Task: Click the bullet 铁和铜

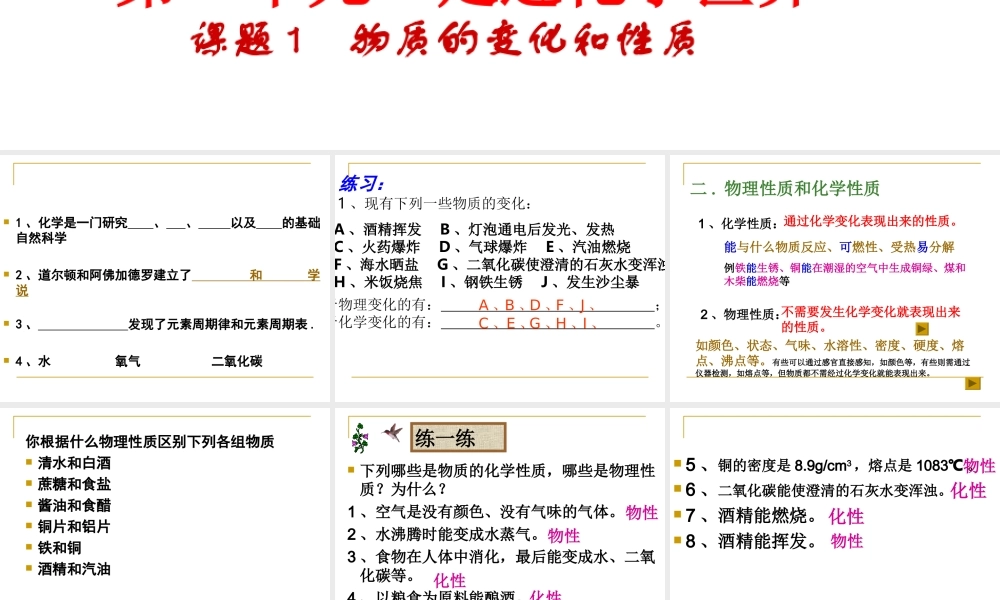Action: pos(59,547)
